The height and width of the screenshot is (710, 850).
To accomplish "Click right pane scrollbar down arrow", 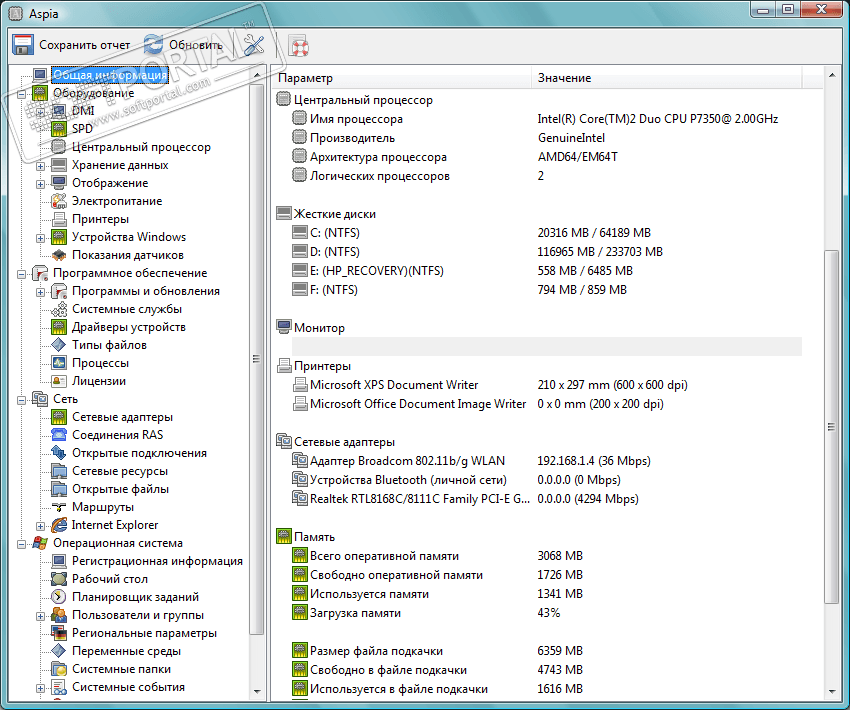I will pyautogui.click(x=832, y=691).
